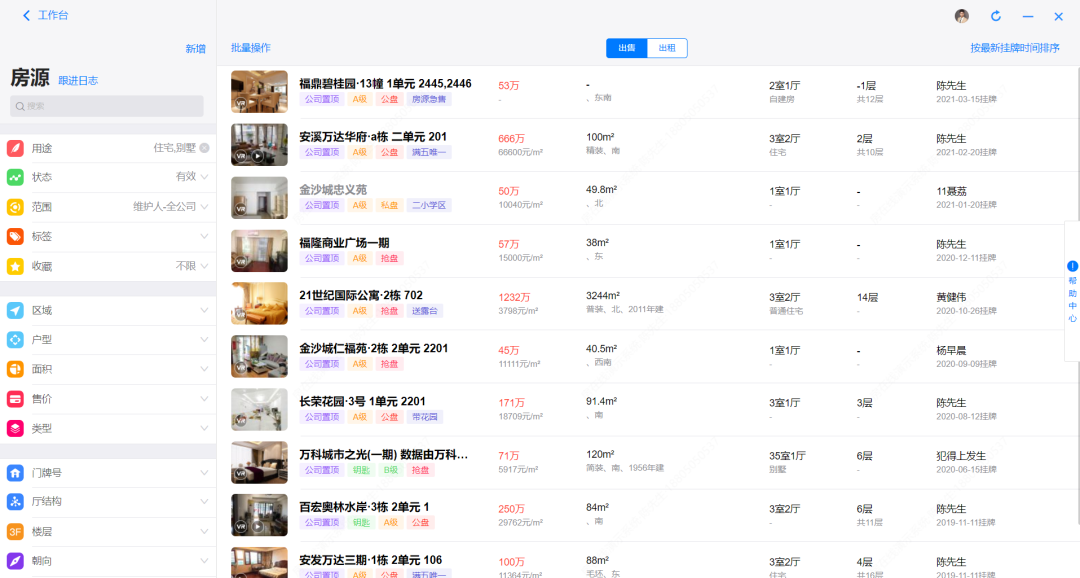
Task: Open listing 福隆商业广场一期
Action: coord(344,242)
